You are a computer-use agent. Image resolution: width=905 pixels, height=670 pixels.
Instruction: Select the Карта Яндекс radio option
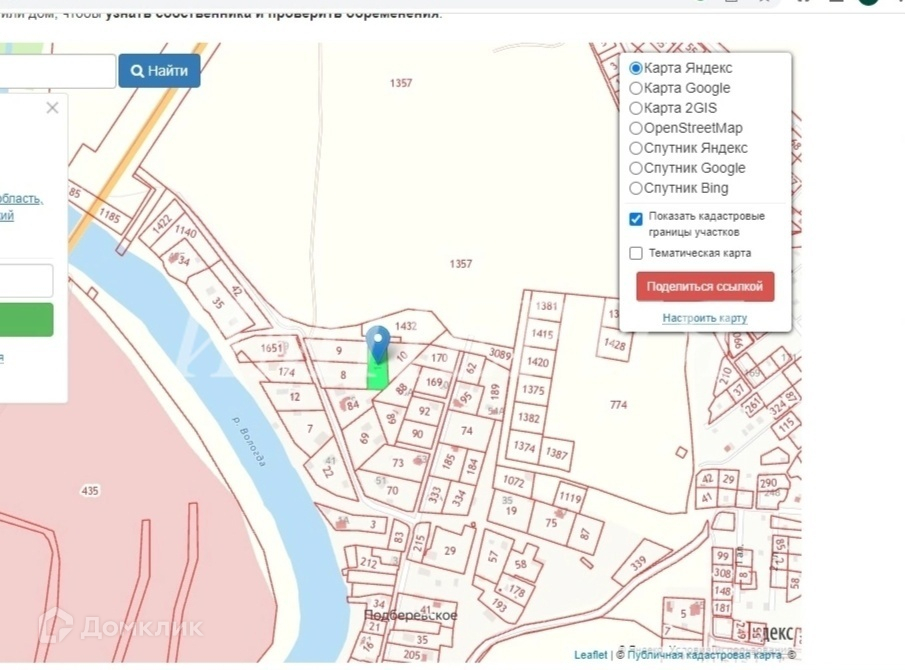(x=635, y=68)
